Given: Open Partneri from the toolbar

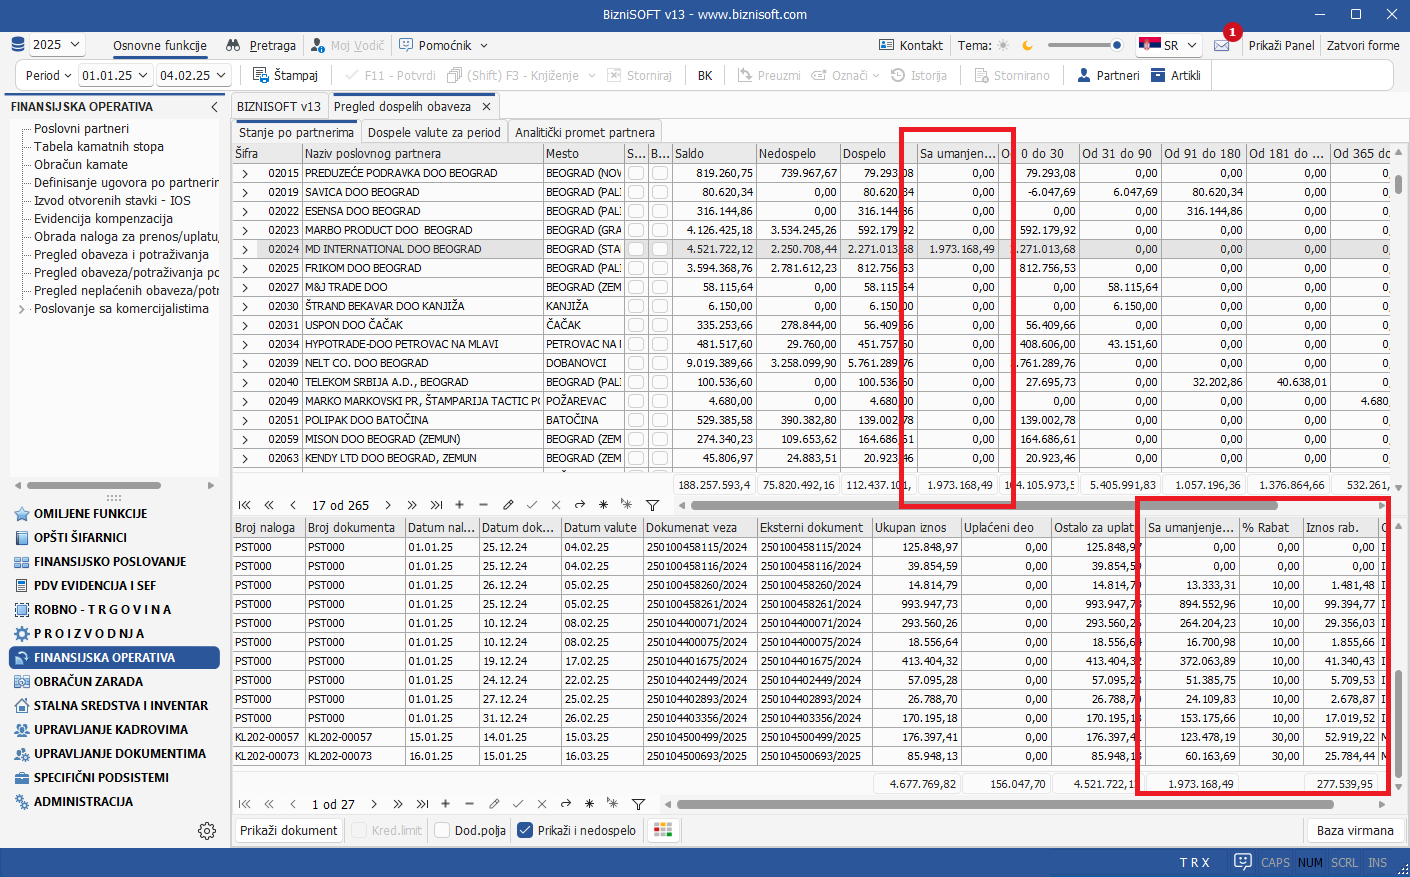Looking at the screenshot, I should 1108,75.
